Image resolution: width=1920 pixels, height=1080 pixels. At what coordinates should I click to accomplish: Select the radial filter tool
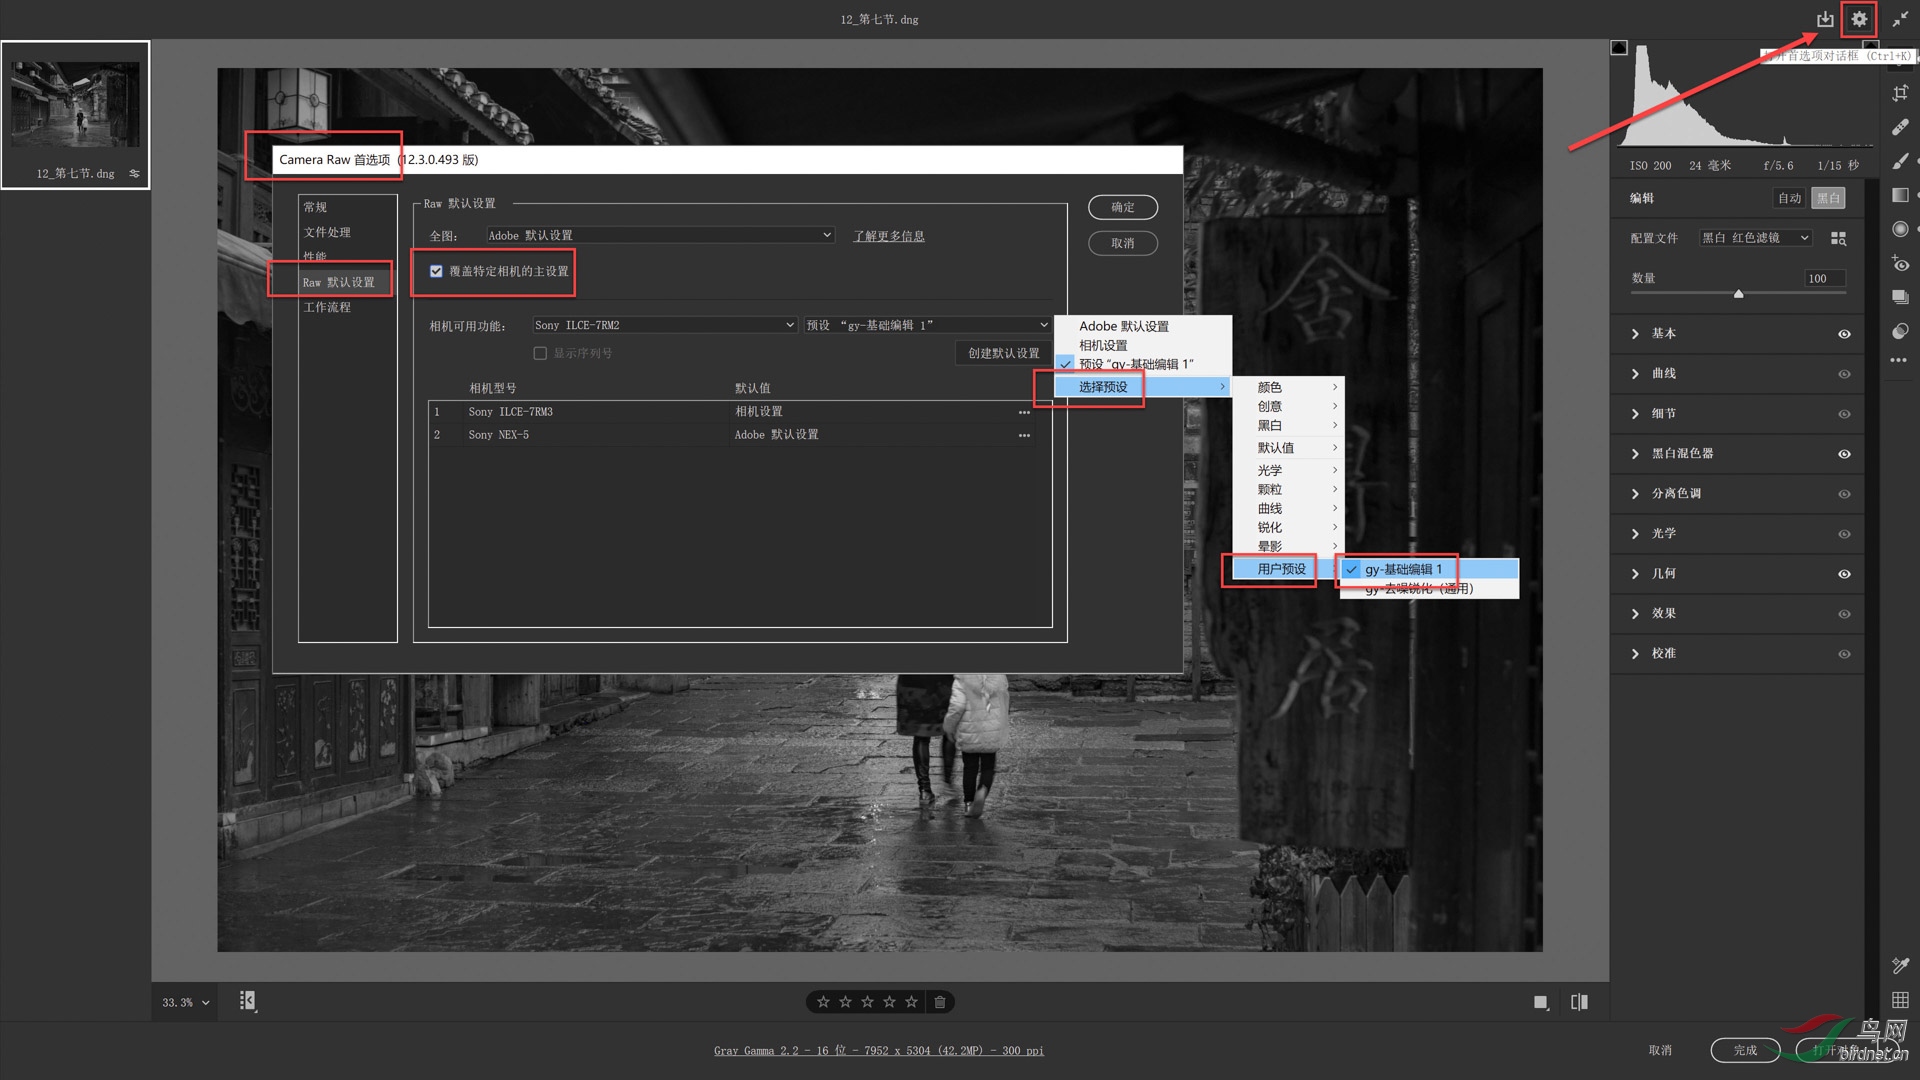1900,229
